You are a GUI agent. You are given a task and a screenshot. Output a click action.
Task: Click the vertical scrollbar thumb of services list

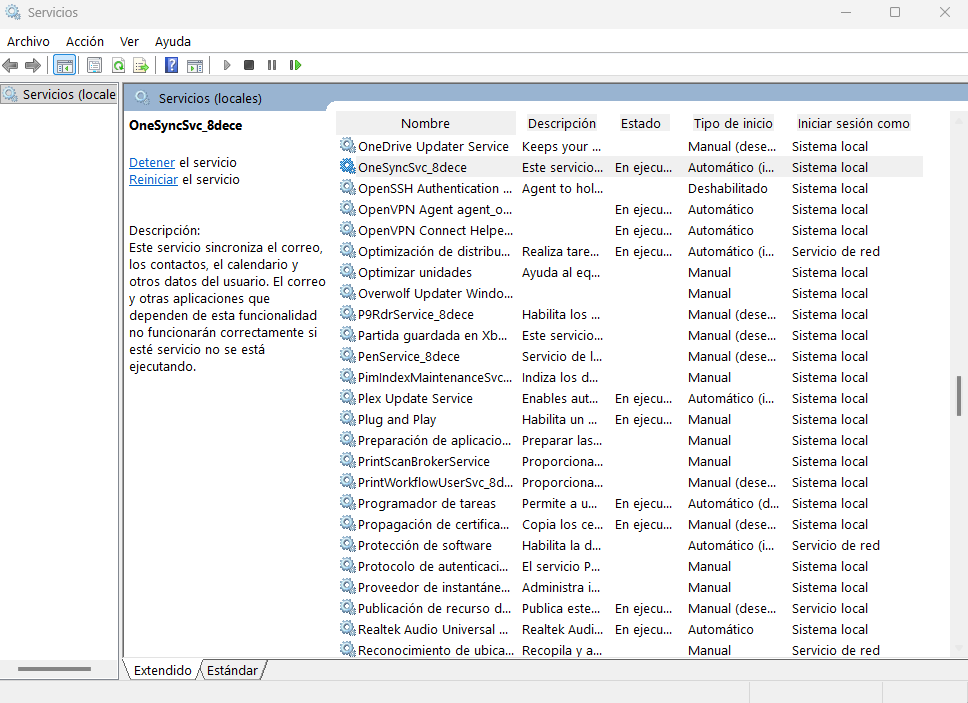pyautogui.click(x=958, y=396)
